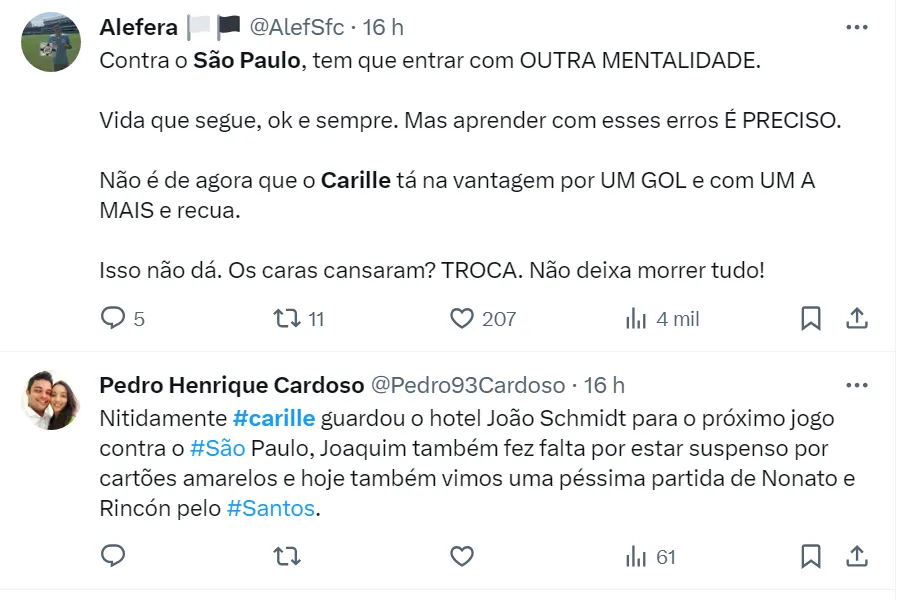
Task: Like Alefera's tweet
Action: click(461, 319)
